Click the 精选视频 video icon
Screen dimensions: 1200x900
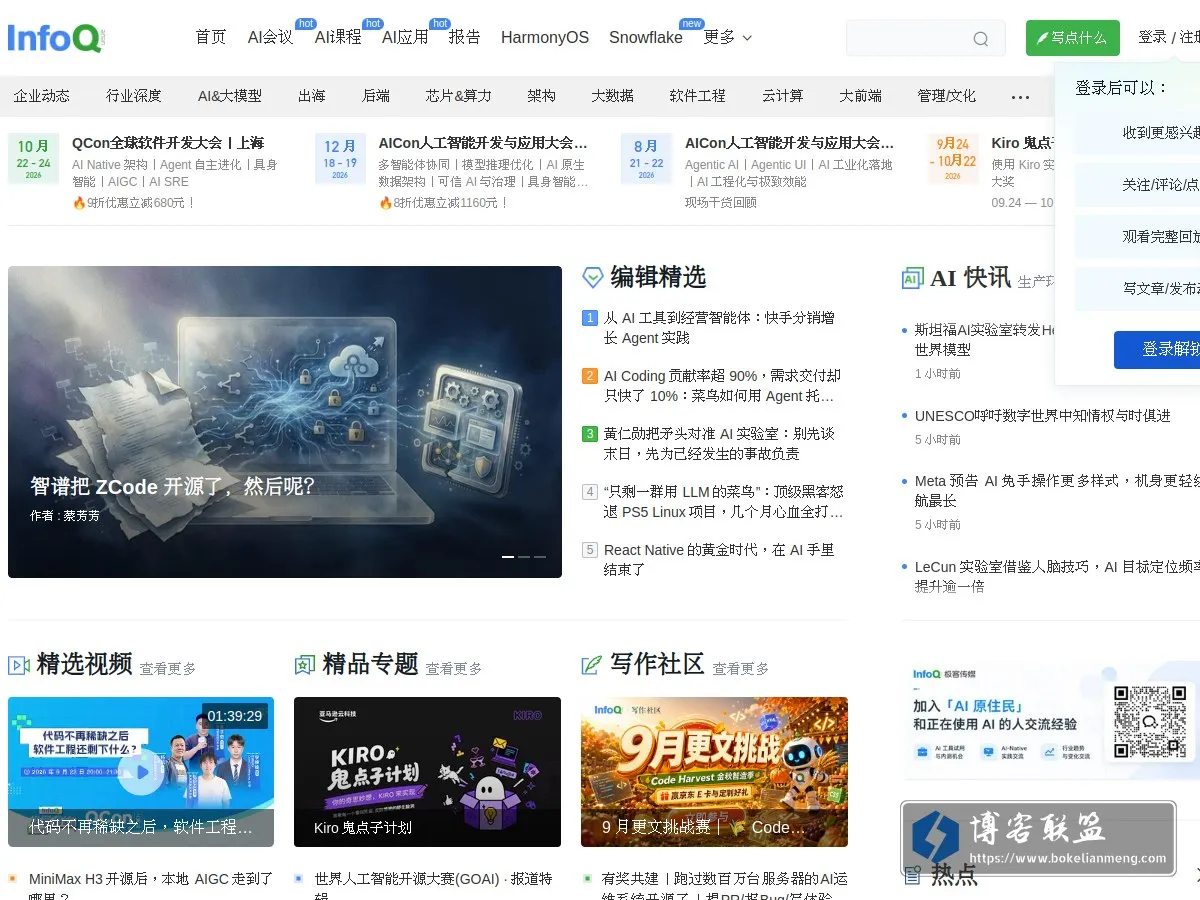[18, 664]
